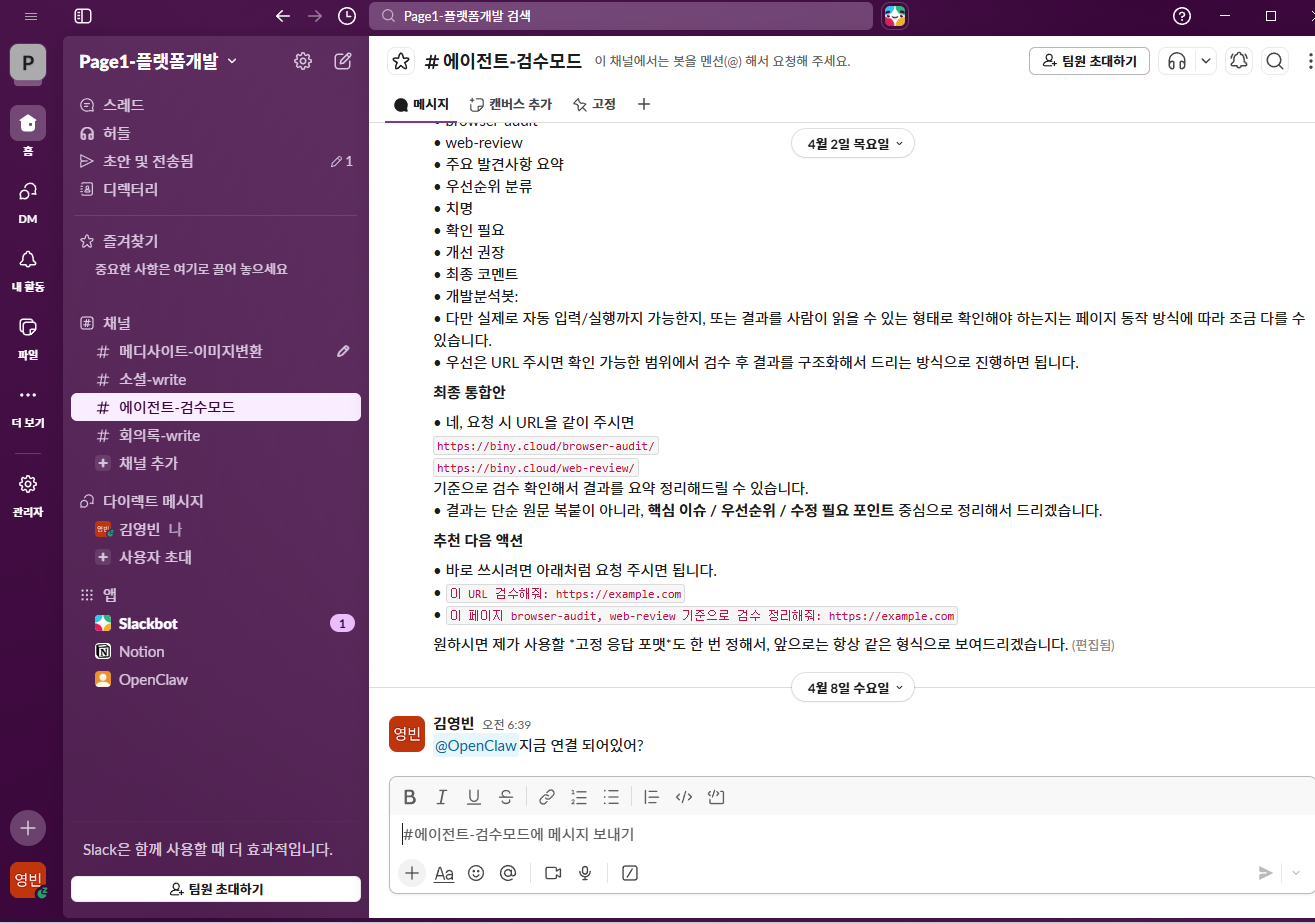Open the 고정 tab of the channel
Image resolution: width=1315 pixels, height=924 pixels.
click(x=594, y=104)
